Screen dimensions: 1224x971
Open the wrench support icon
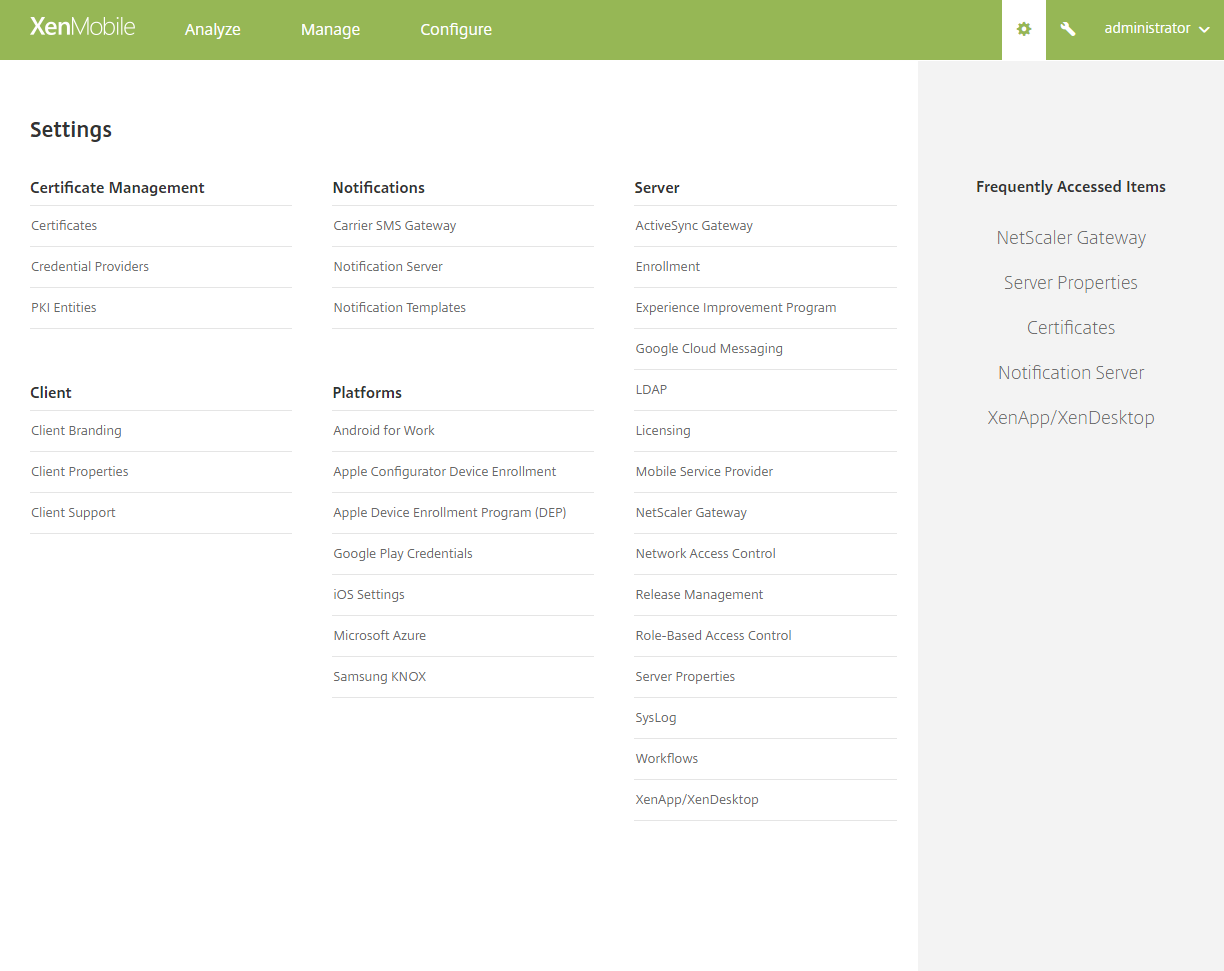point(1068,29)
